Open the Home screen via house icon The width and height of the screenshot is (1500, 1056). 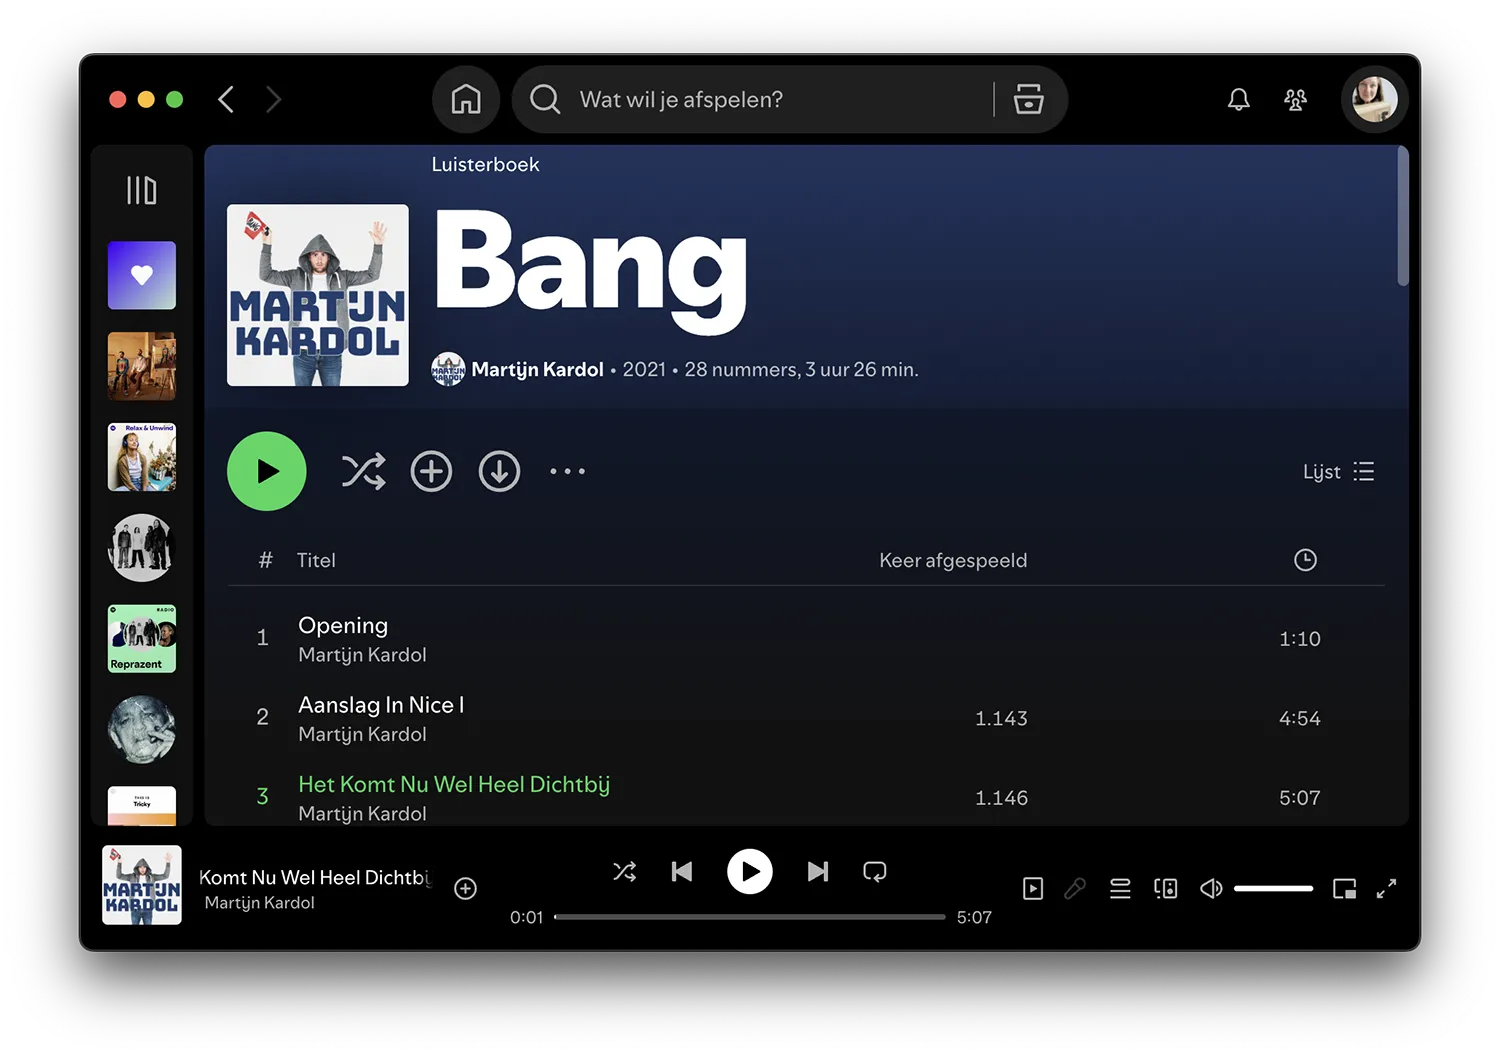[x=466, y=99]
